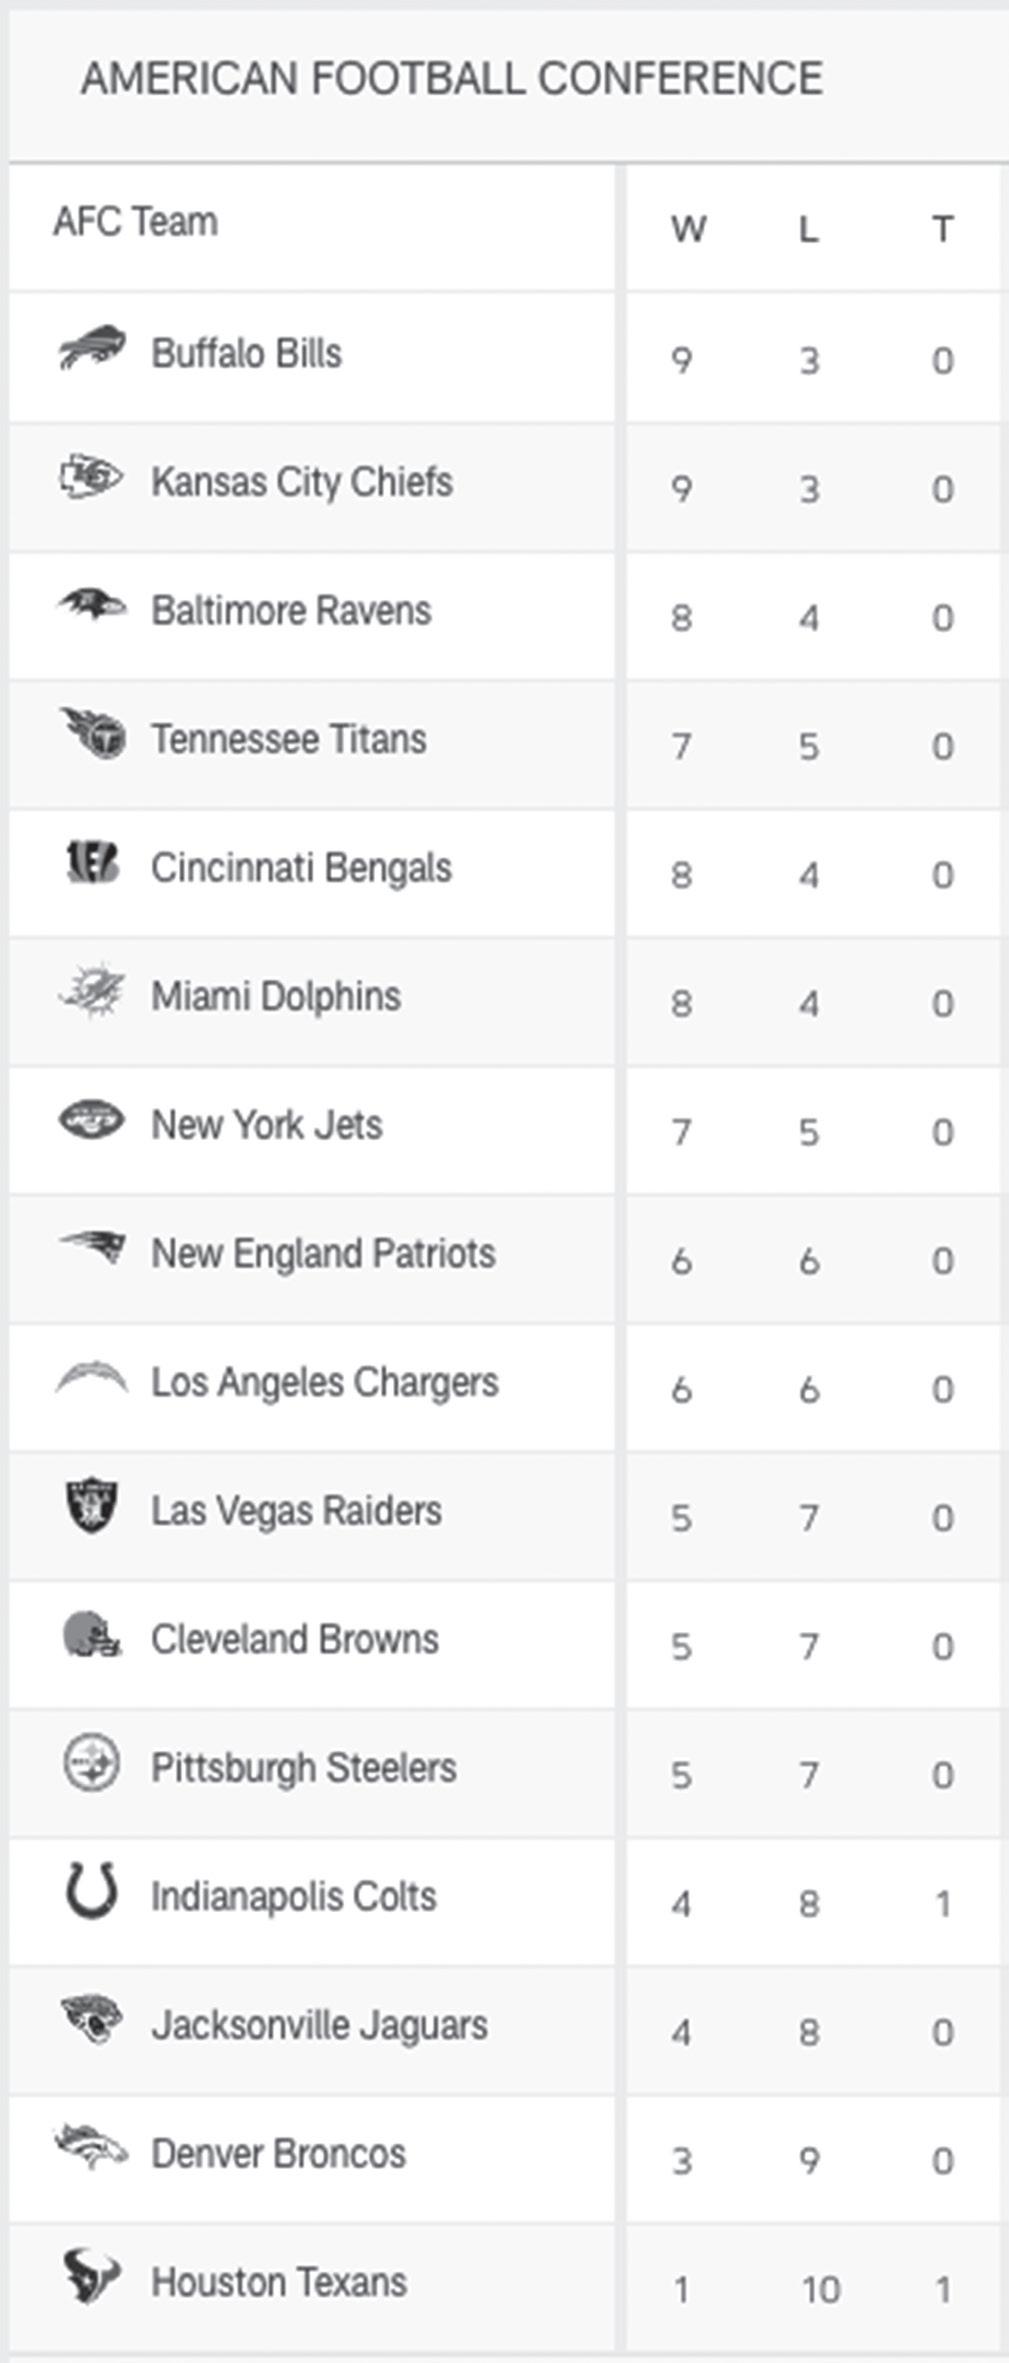This screenshot has width=1009, height=2363.
Task: Select the Denver Broncos team name
Action: [x=278, y=2154]
